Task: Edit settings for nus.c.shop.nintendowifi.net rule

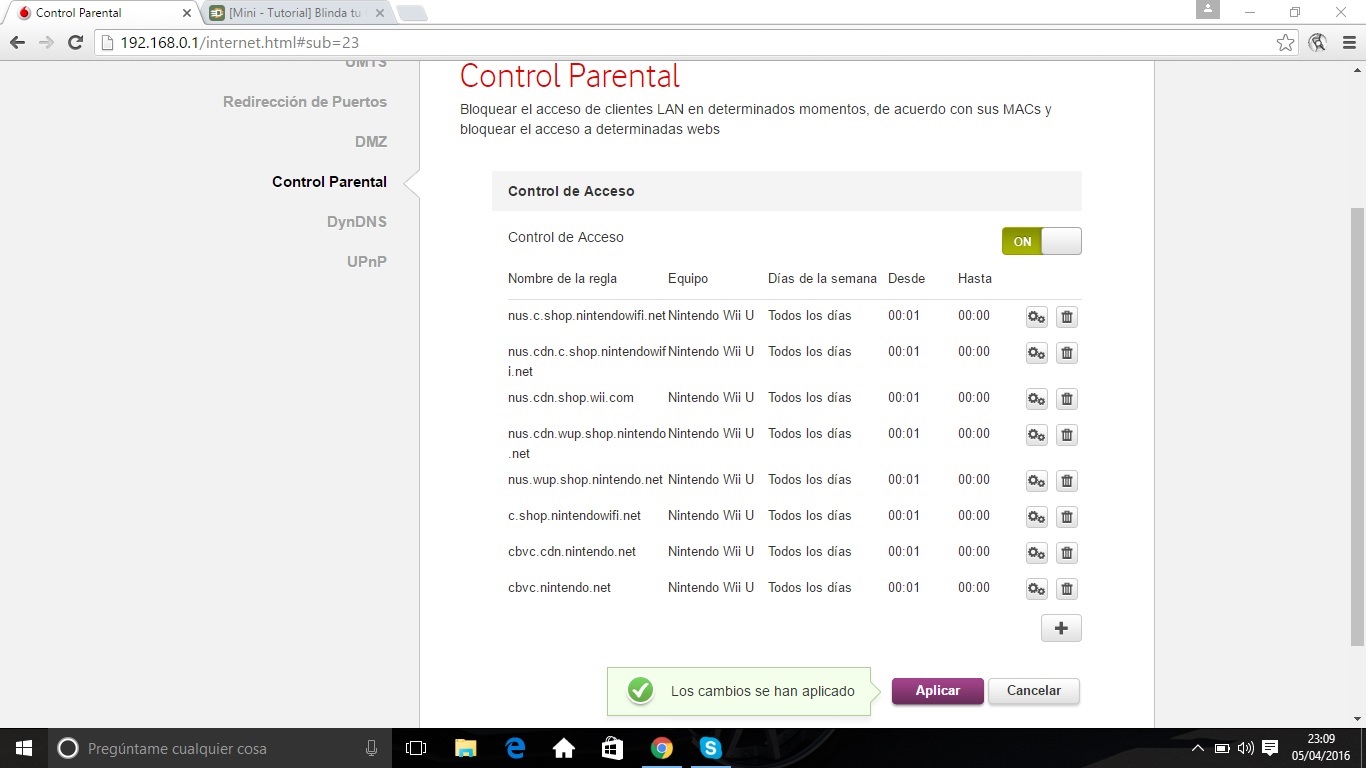Action: (1036, 317)
